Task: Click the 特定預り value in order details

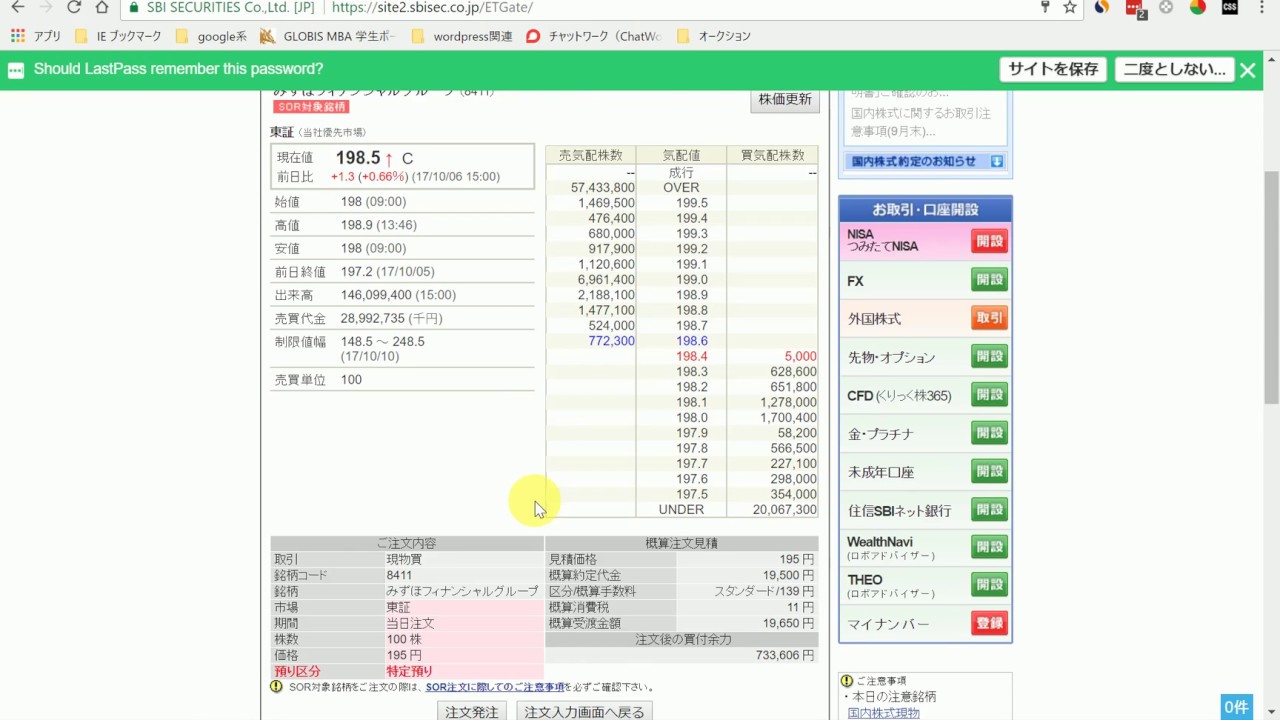Action: (x=410, y=671)
